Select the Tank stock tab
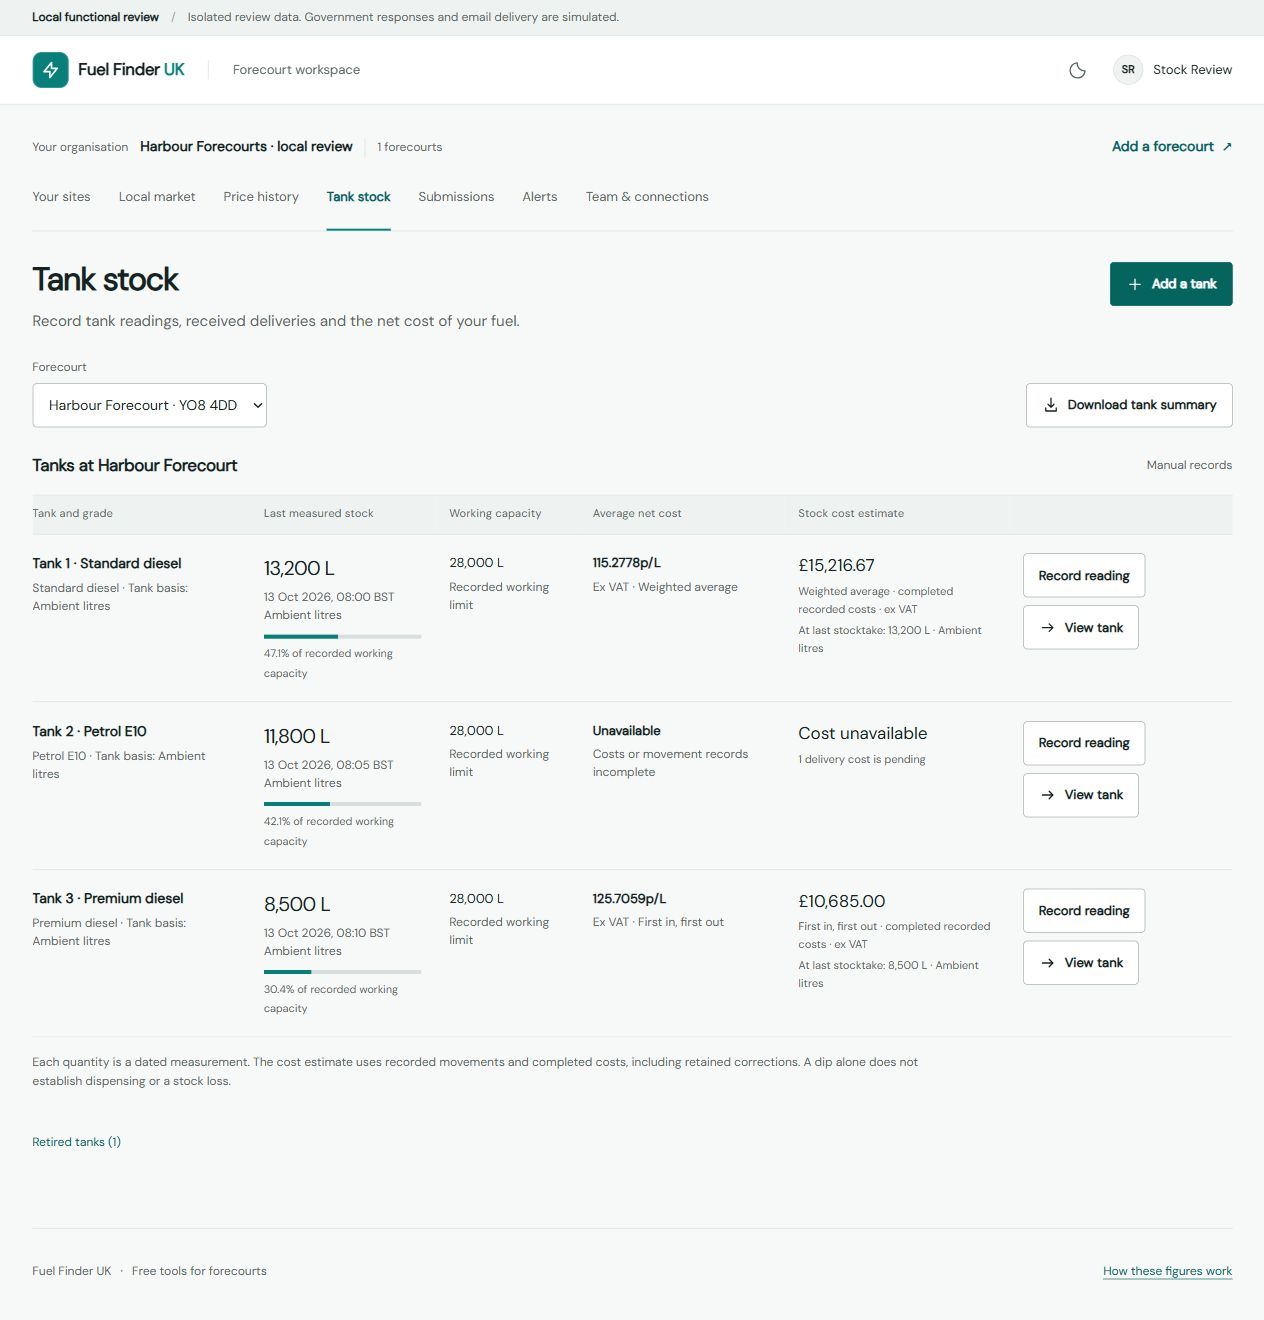1264x1320 pixels. (x=358, y=197)
